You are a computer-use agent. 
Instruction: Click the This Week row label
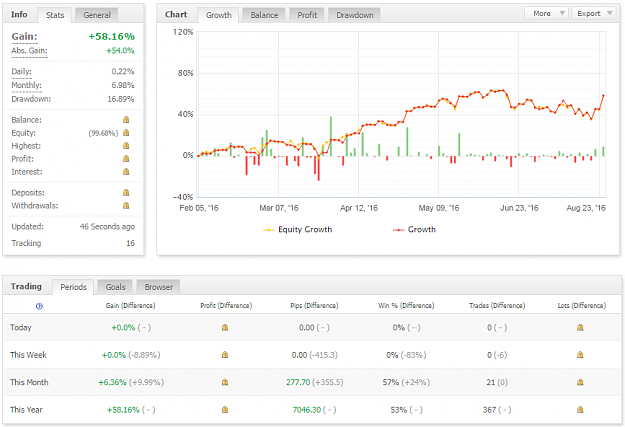click(x=28, y=355)
